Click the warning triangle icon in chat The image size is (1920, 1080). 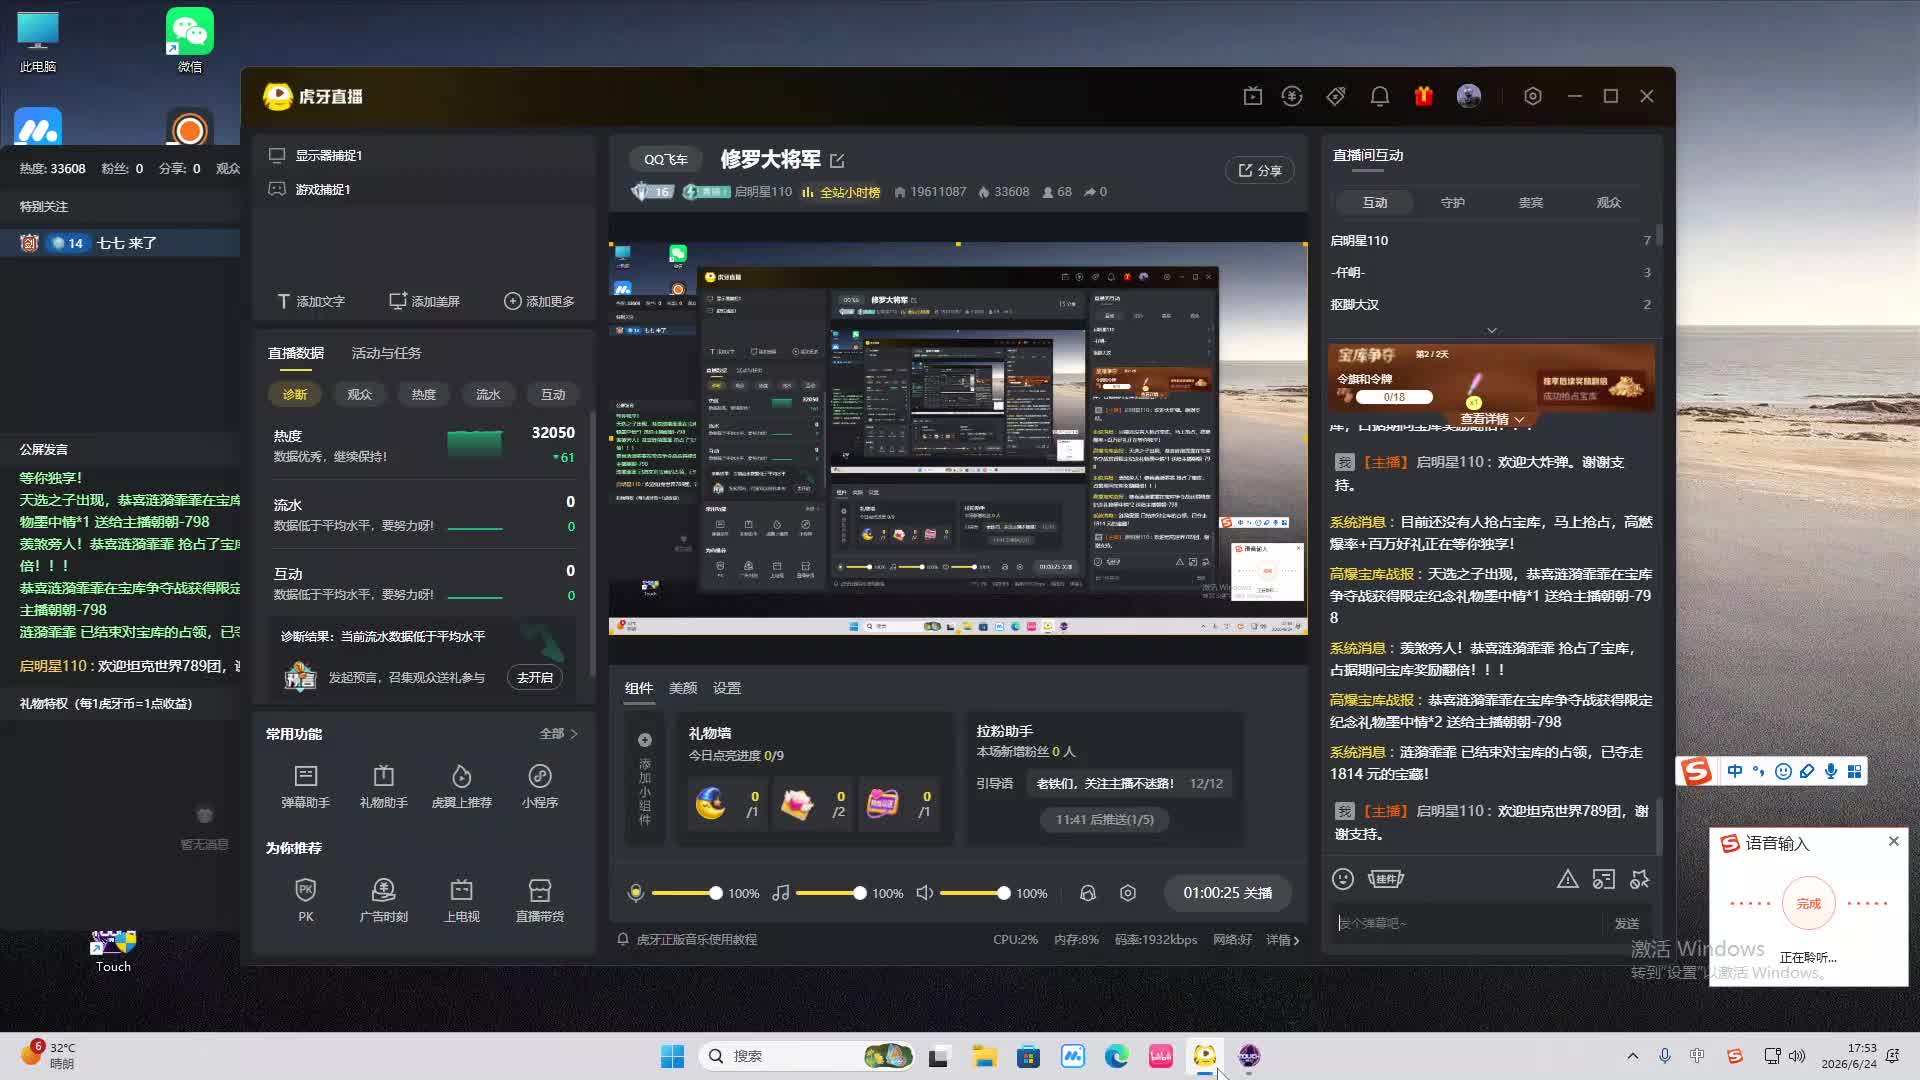coord(1567,879)
